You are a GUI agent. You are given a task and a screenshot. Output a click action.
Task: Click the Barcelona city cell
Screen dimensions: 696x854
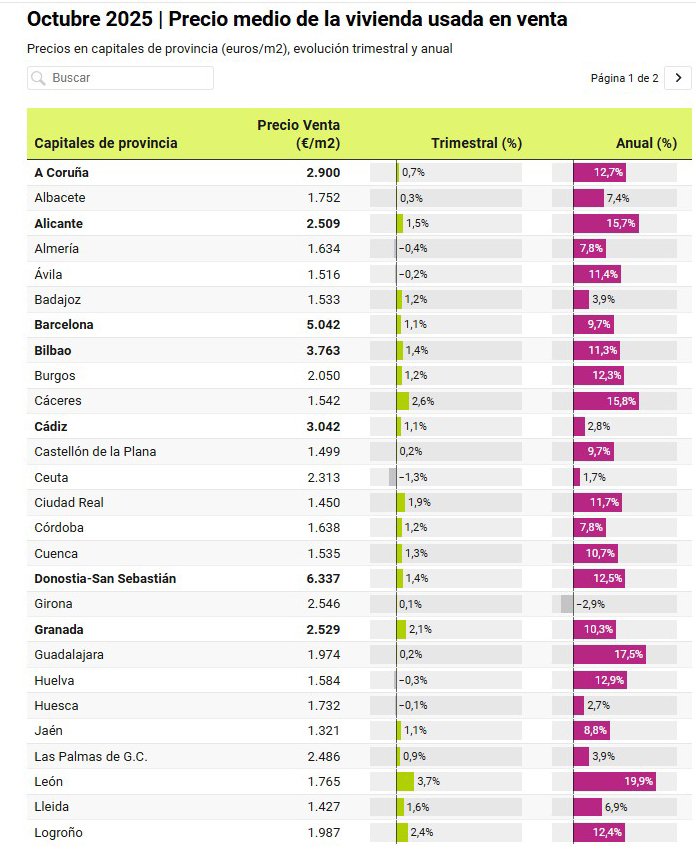point(64,325)
